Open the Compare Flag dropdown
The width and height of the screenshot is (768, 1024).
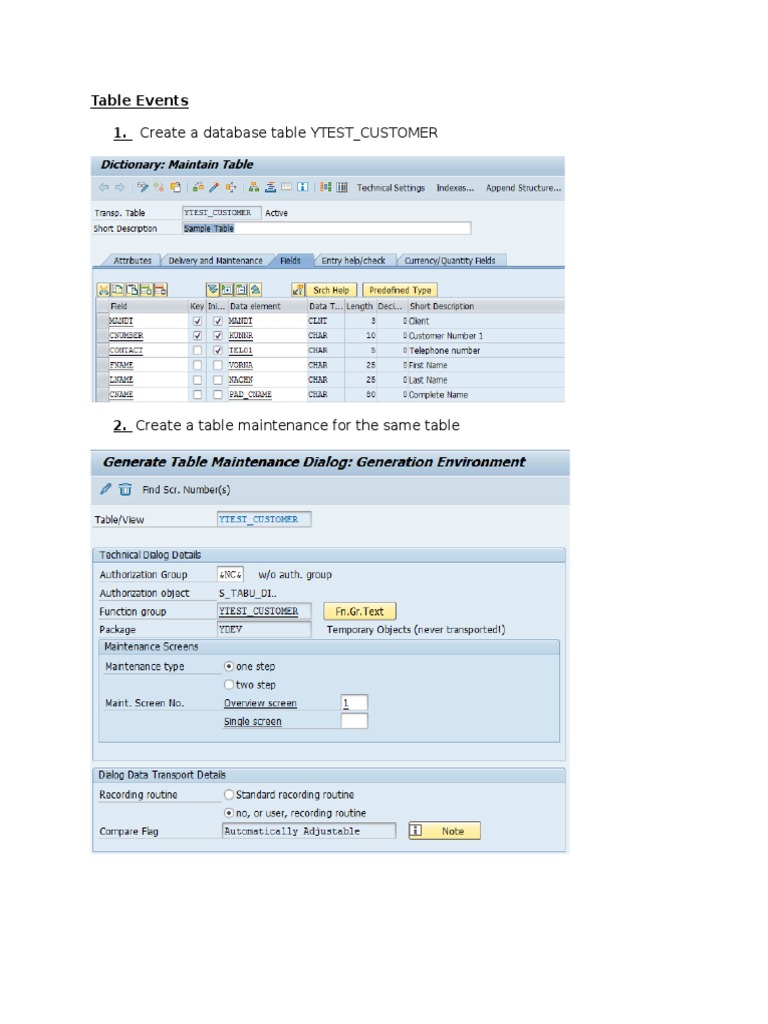tap(309, 831)
